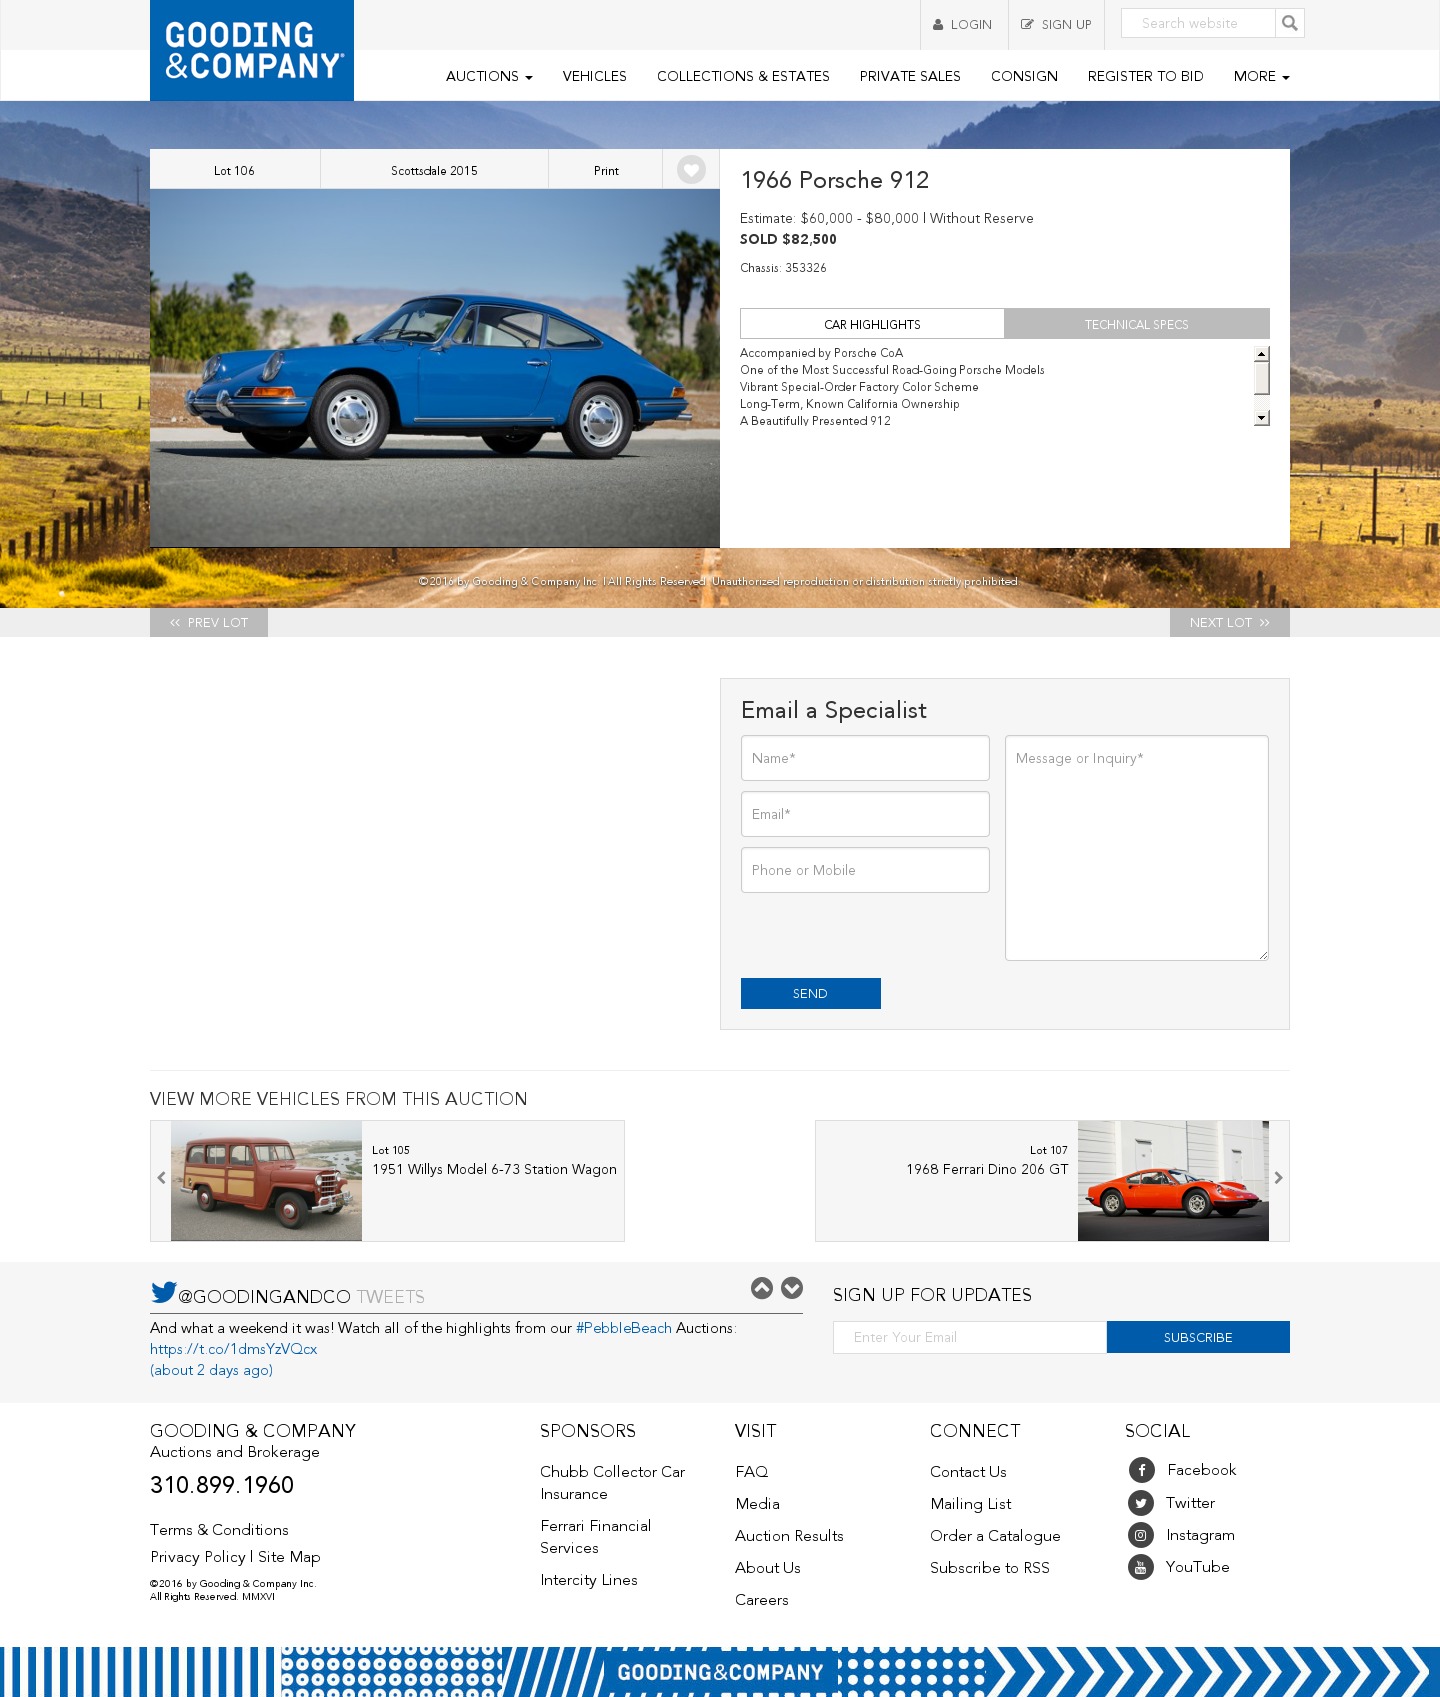Go to PREV LOT
This screenshot has height=1697, width=1440.
tap(209, 622)
